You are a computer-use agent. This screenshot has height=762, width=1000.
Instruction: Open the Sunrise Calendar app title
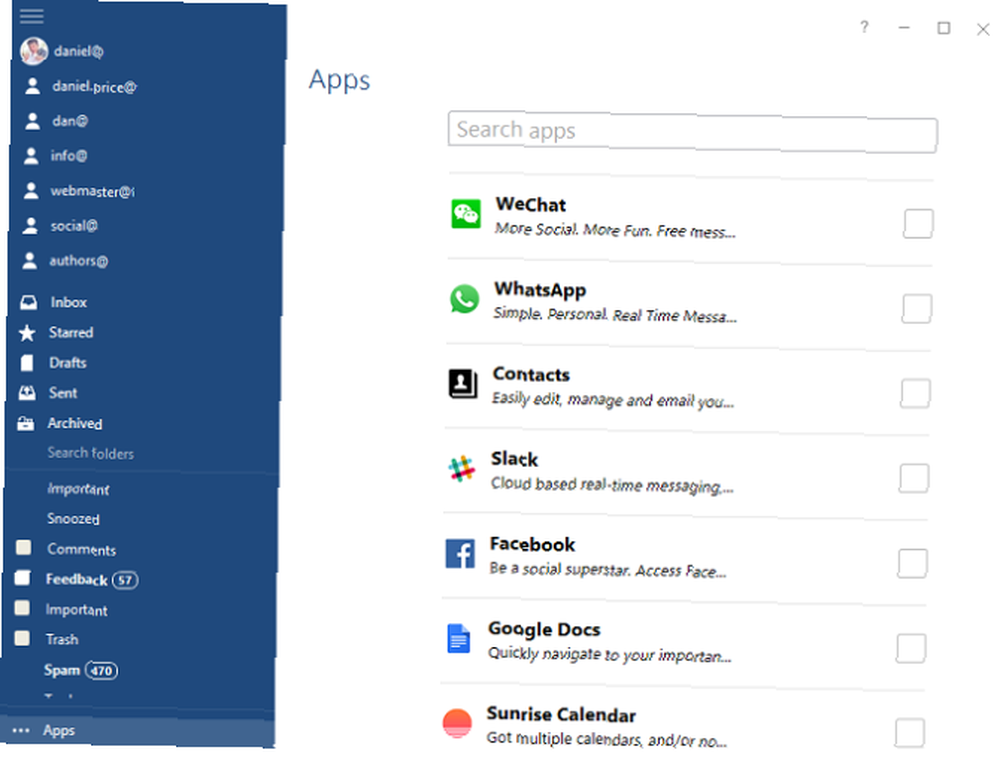pyautogui.click(x=561, y=714)
